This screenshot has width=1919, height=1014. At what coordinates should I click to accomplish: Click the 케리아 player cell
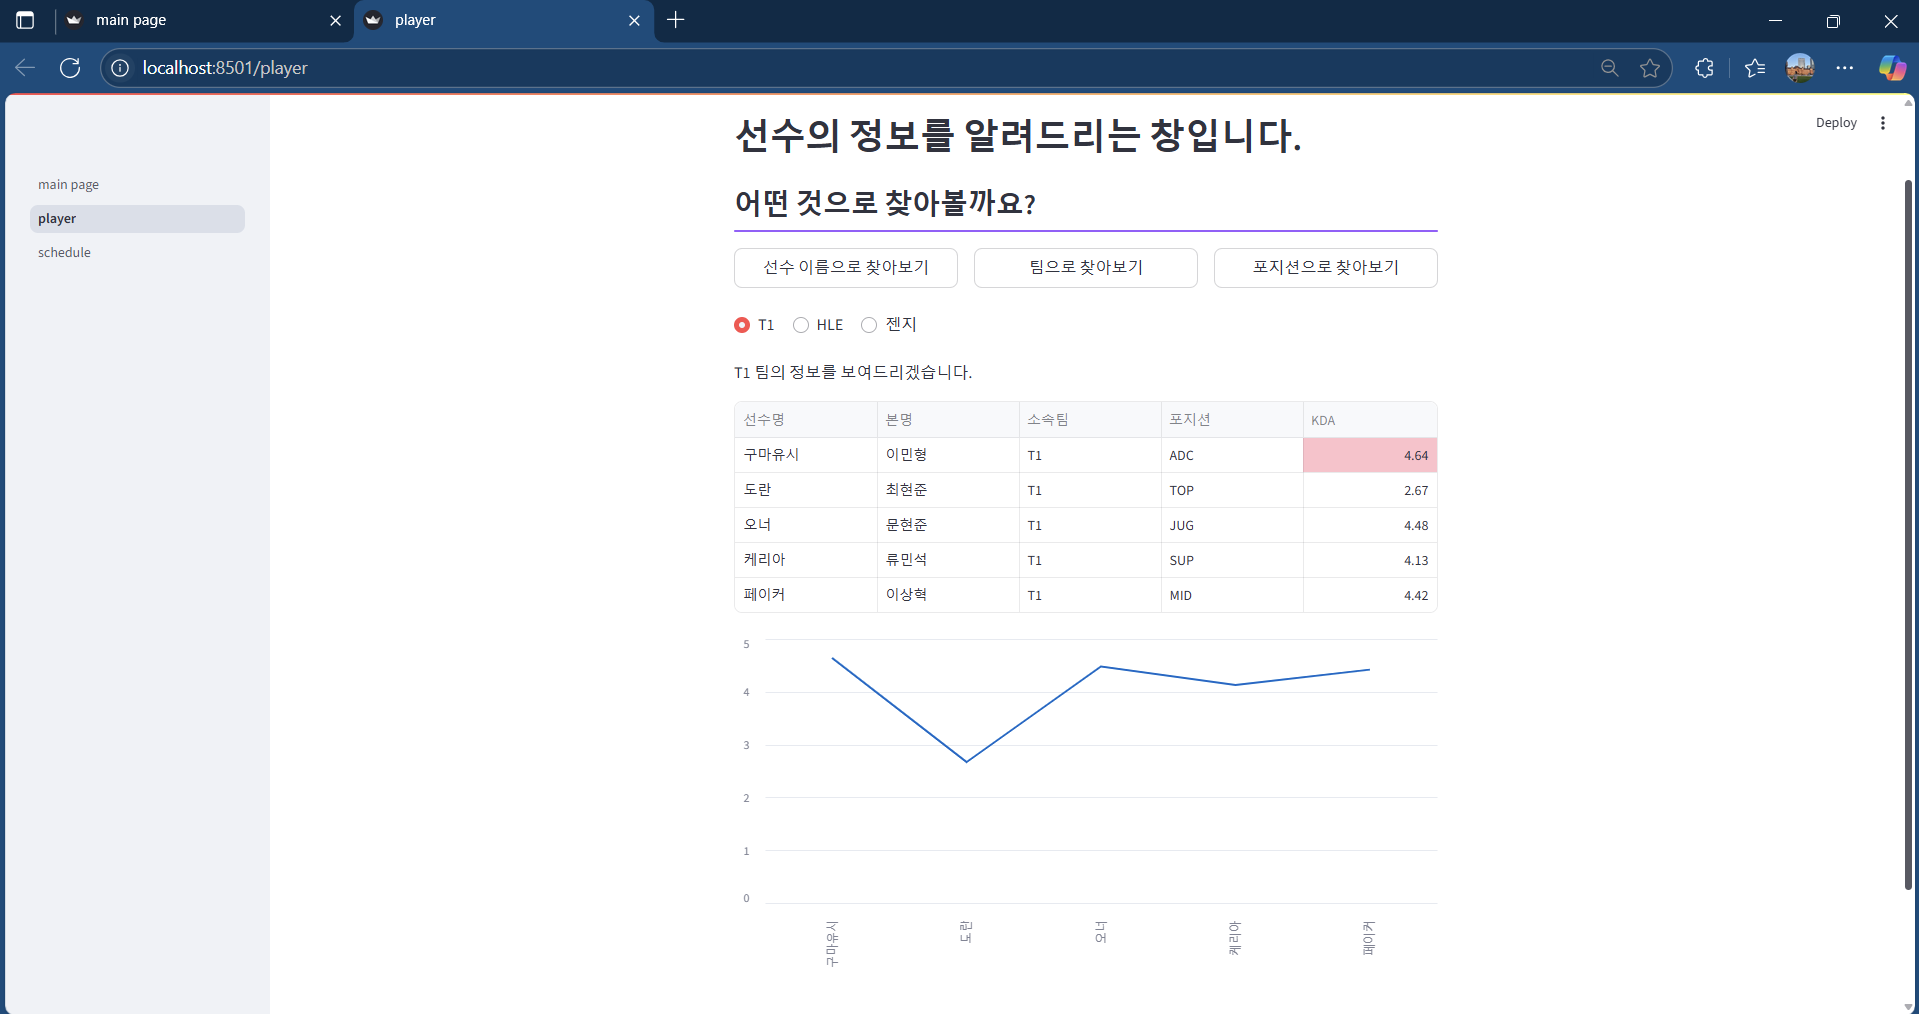(x=806, y=560)
